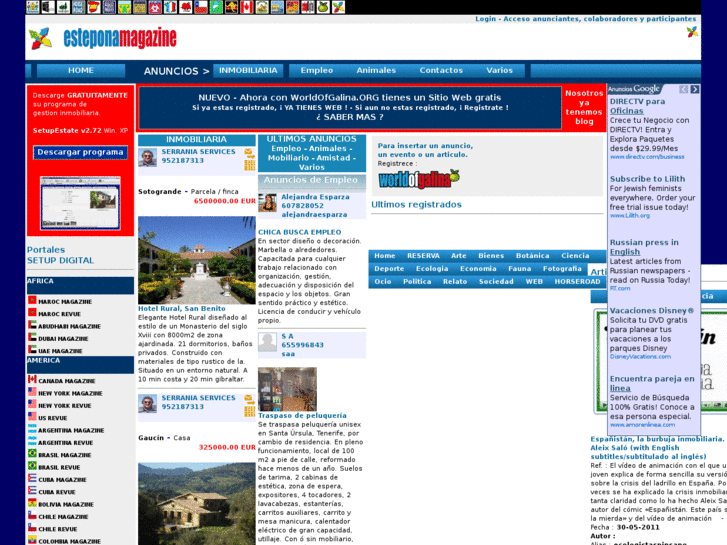The width and height of the screenshot is (727, 545).
Task: Click the Morocco flag next to MAROC MAGAZINE
Action: coord(32,300)
